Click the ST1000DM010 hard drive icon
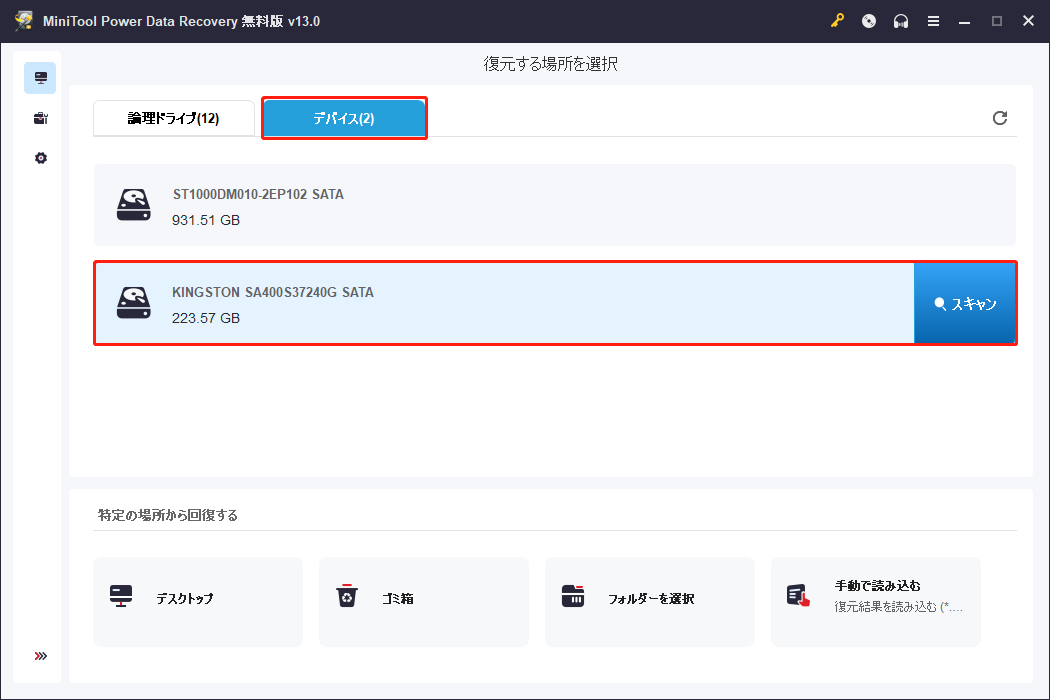This screenshot has height=700, width=1050. (x=134, y=205)
